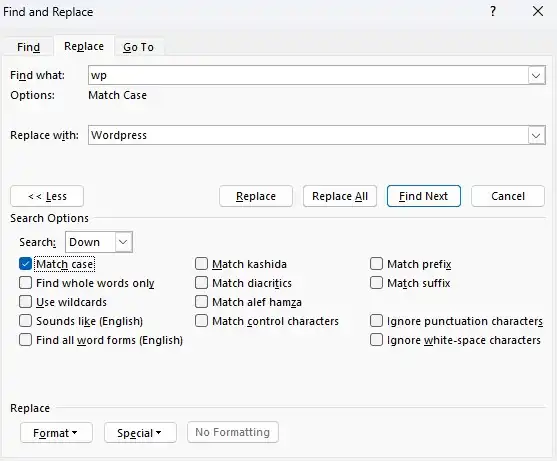Enable Ignore punctuation characters
The width and height of the screenshot is (557, 461).
coord(376,321)
